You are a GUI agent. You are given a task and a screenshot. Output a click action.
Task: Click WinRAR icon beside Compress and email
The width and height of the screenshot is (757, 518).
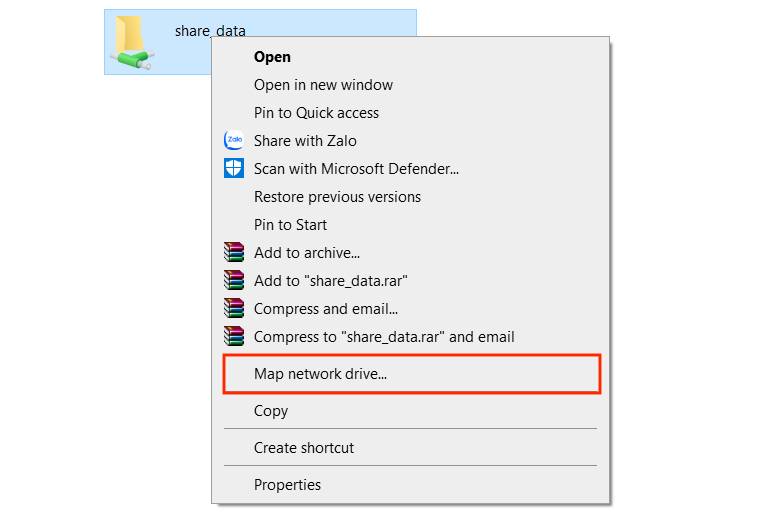click(234, 309)
